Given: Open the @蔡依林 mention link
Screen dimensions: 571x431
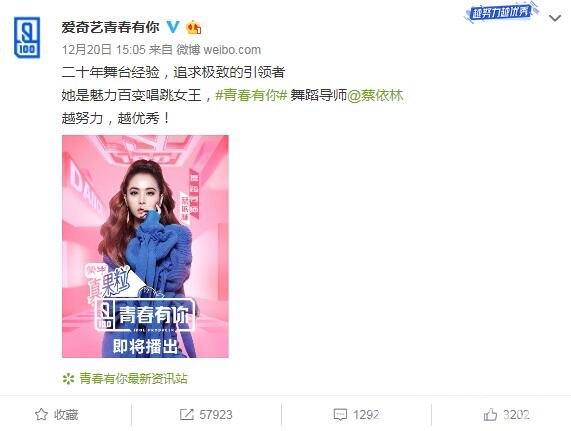Looking at the screenshot, I should (x=375, y=95).
